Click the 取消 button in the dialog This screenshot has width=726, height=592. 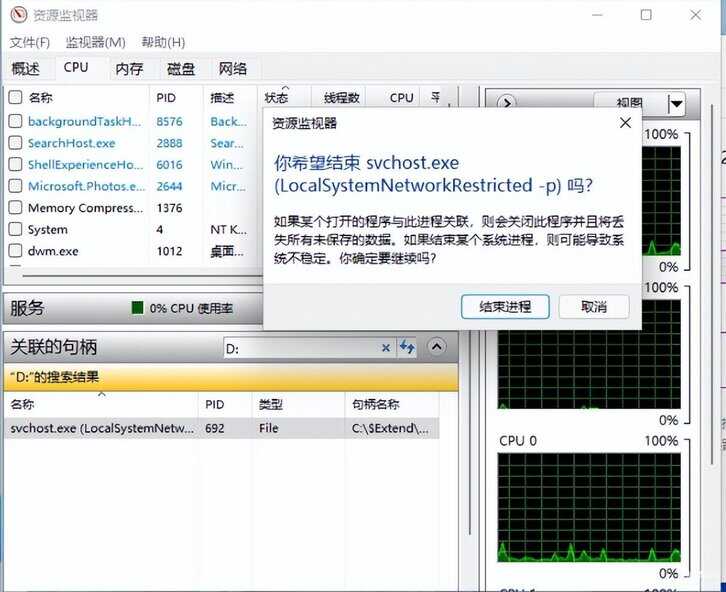[x=594, y=306]
